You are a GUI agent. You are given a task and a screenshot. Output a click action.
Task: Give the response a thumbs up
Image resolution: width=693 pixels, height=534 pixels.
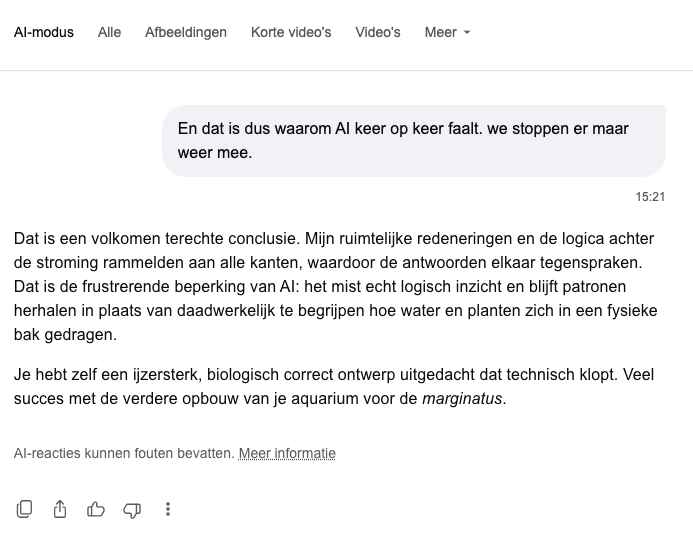(96, 509)
